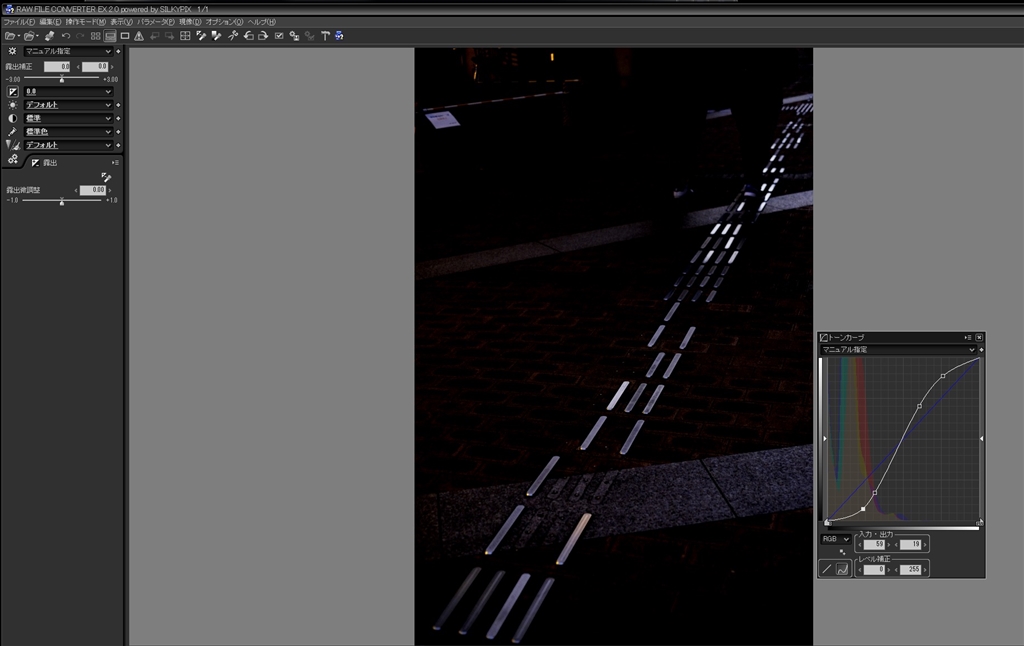
Task: Toggle the highlight warning triangle icon
Action: 139,36
